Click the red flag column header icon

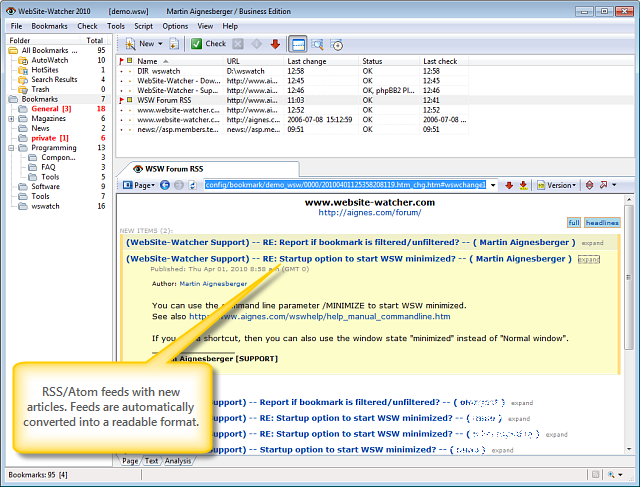point(121,61)
